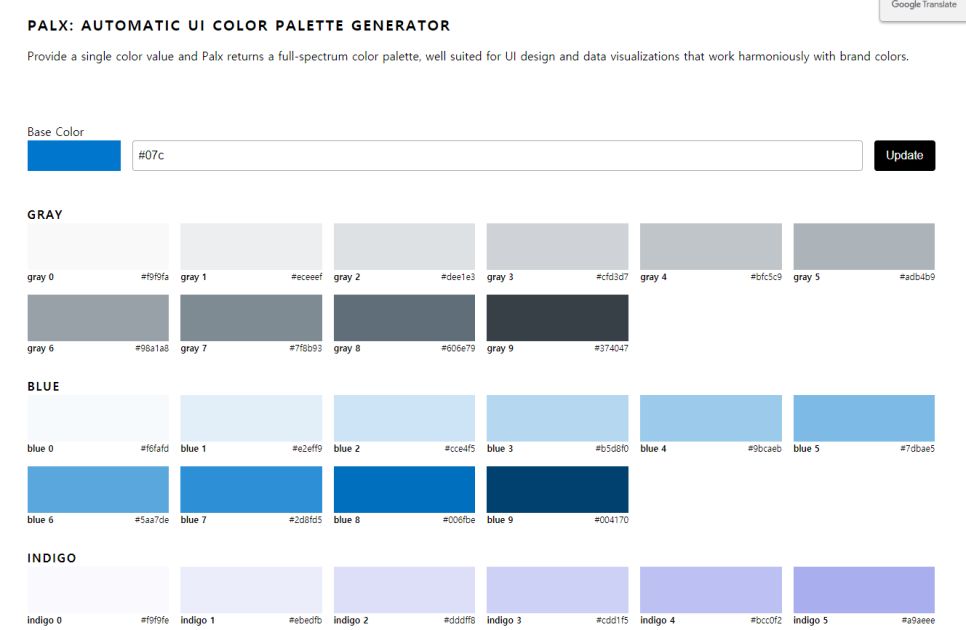Select the blue 8 swatch #006fbe
Image resolution: width=966 pixels, height=630 pixels.
tap(404, 490)
